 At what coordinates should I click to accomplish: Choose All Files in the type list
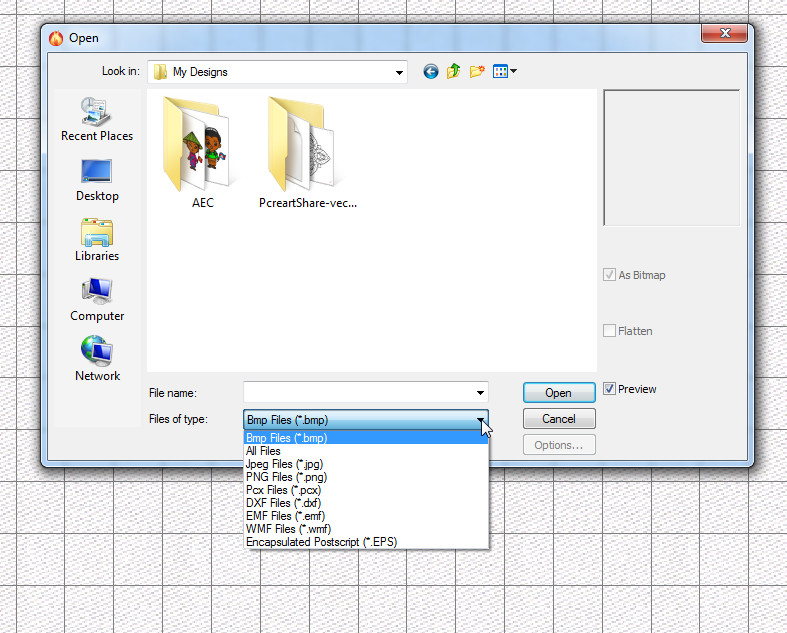[366, 451]
